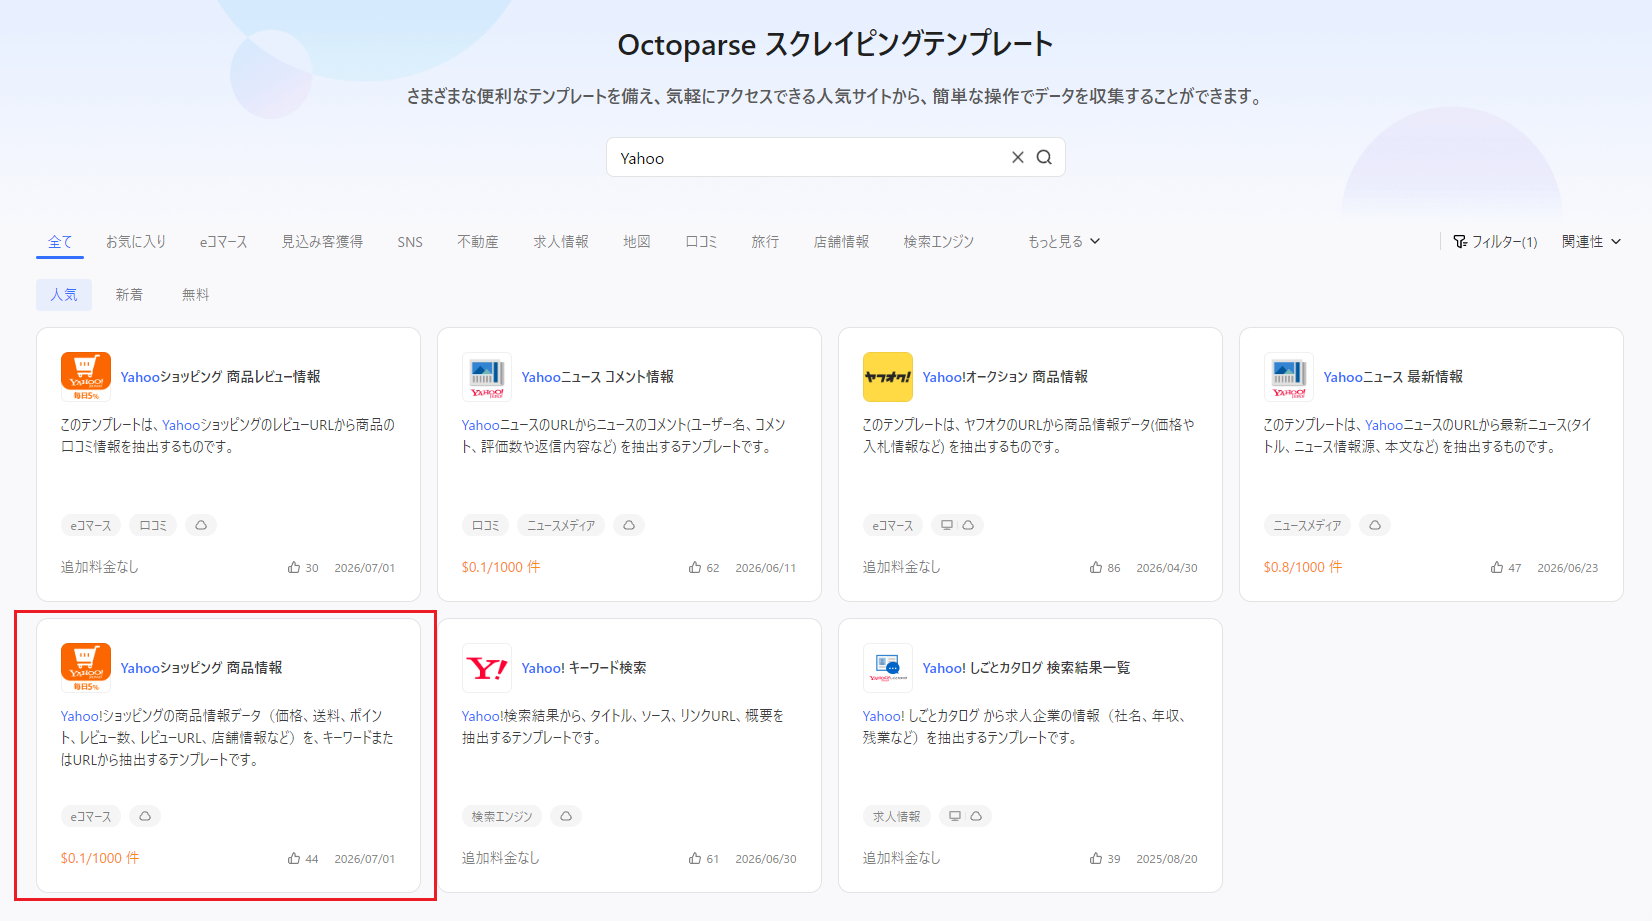Click the 口コミ tag on 商品レビュー情報 card

click(153, 525)
